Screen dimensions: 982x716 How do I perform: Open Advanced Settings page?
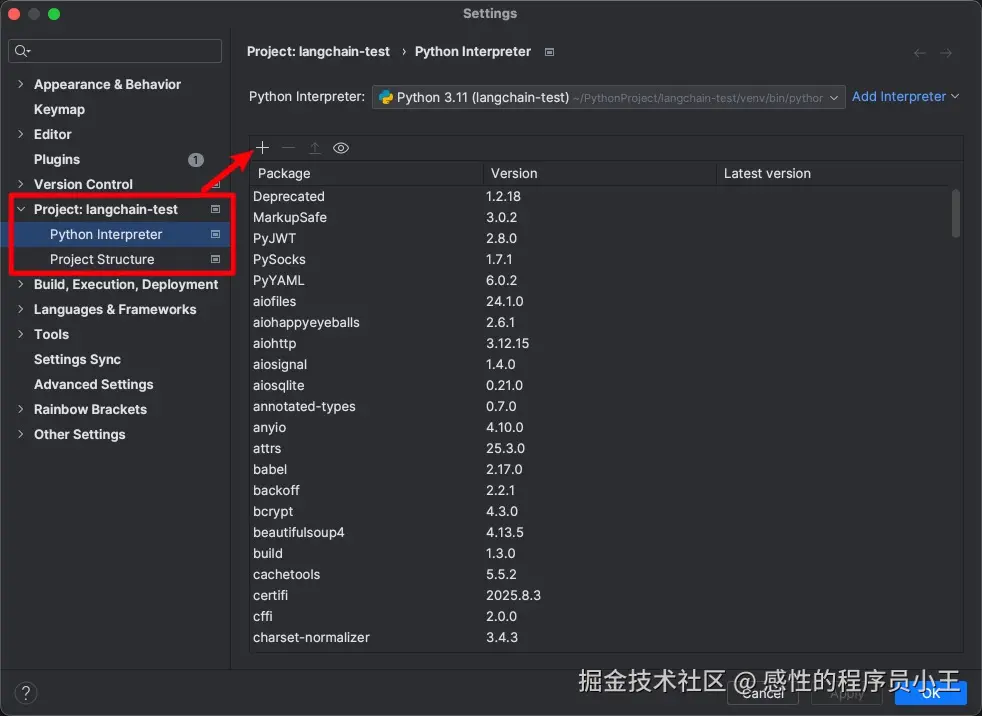[x=93, y=385]
